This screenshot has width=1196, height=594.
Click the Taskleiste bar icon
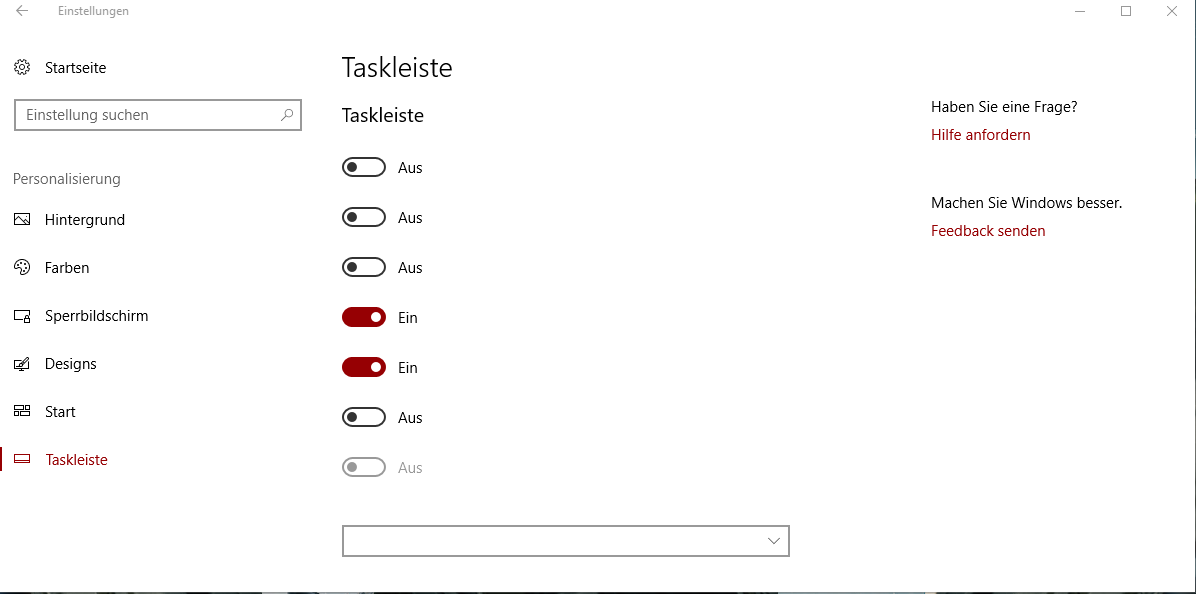(x=22, y=460)
